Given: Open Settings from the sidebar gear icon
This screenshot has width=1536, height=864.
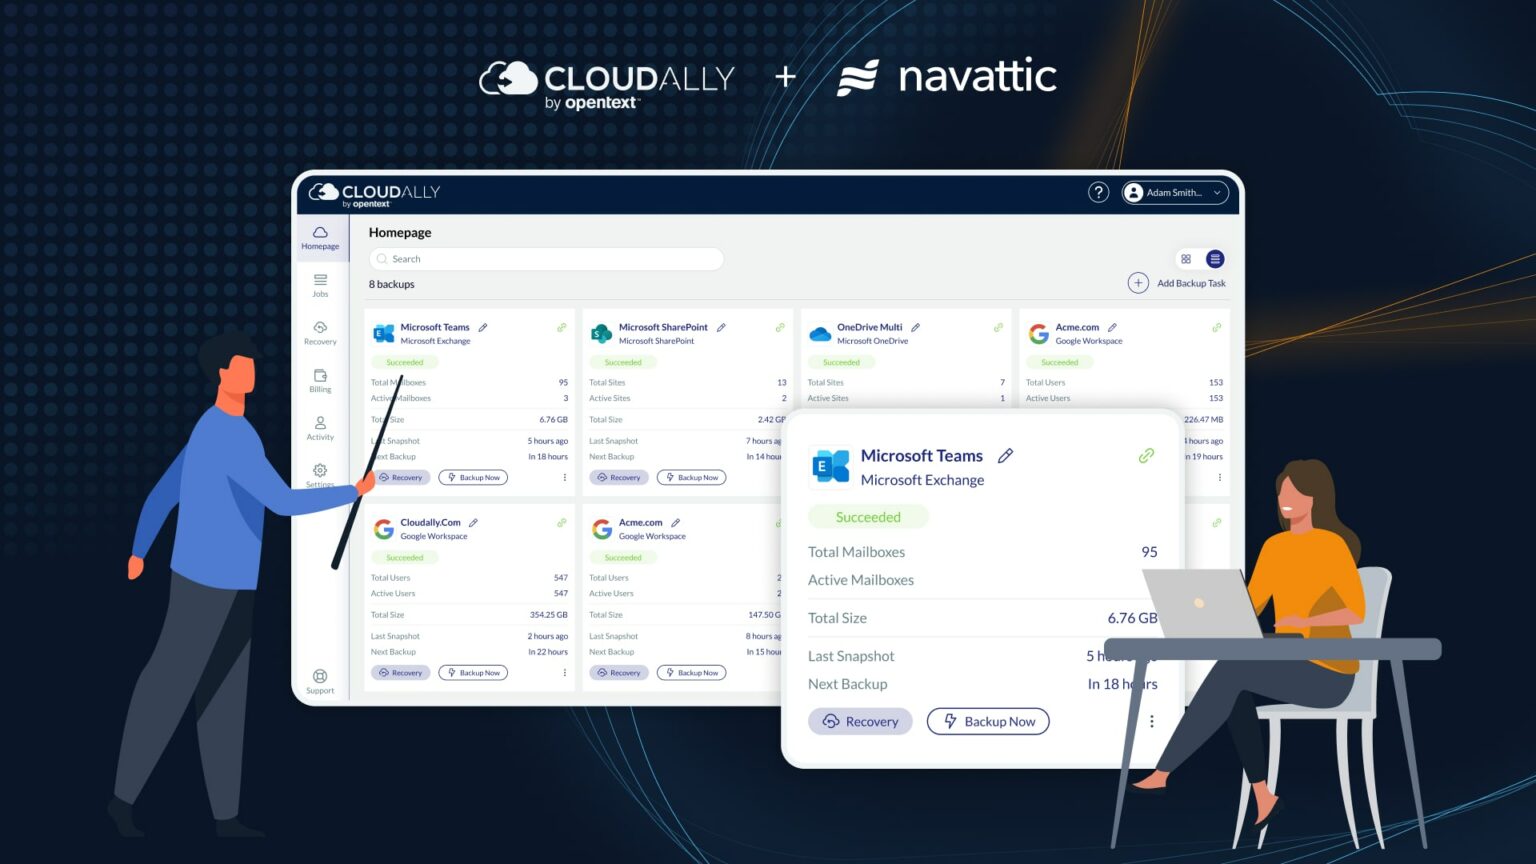Looking at the screenshot, I should (320, 472).
